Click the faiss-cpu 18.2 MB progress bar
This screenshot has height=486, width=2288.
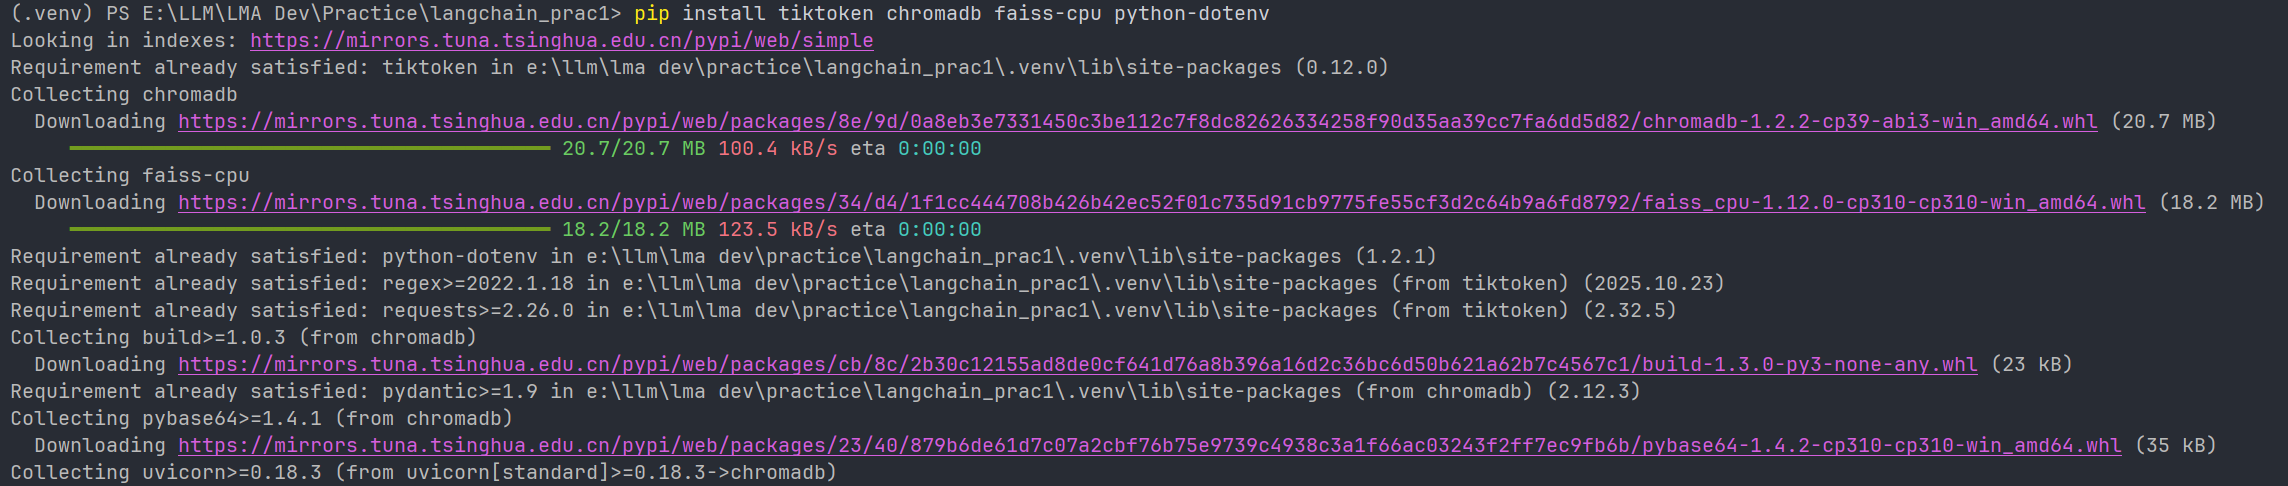tap(310, 230)
